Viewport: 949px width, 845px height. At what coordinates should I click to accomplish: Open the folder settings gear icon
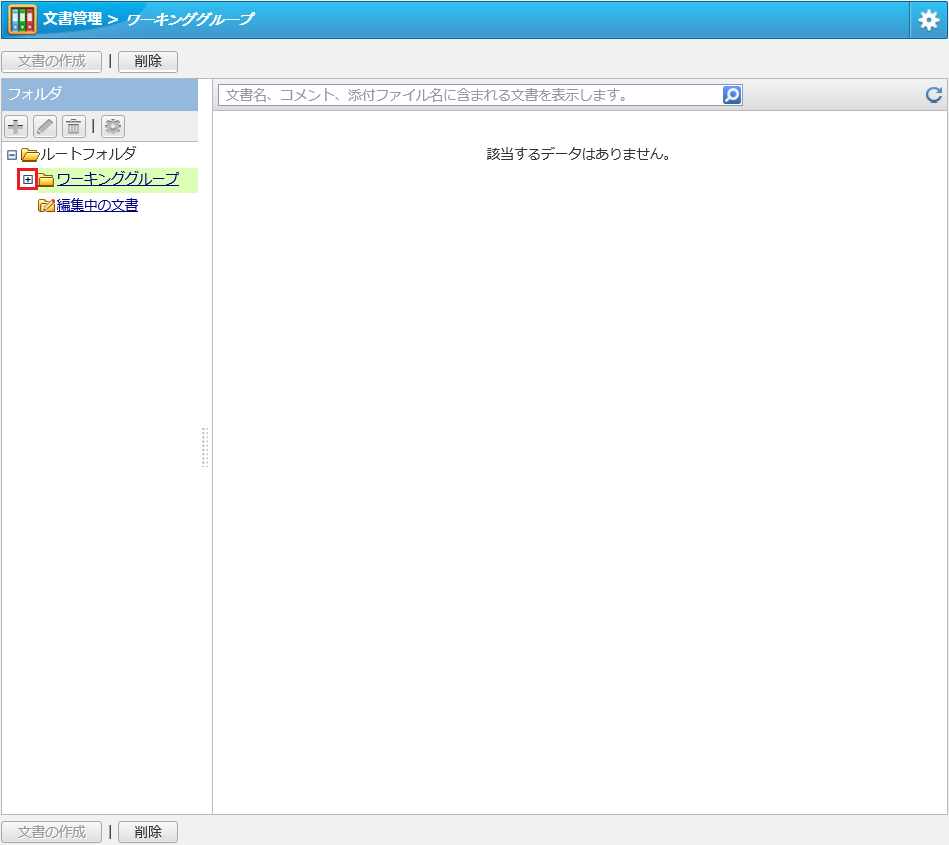tap(113, 127)
